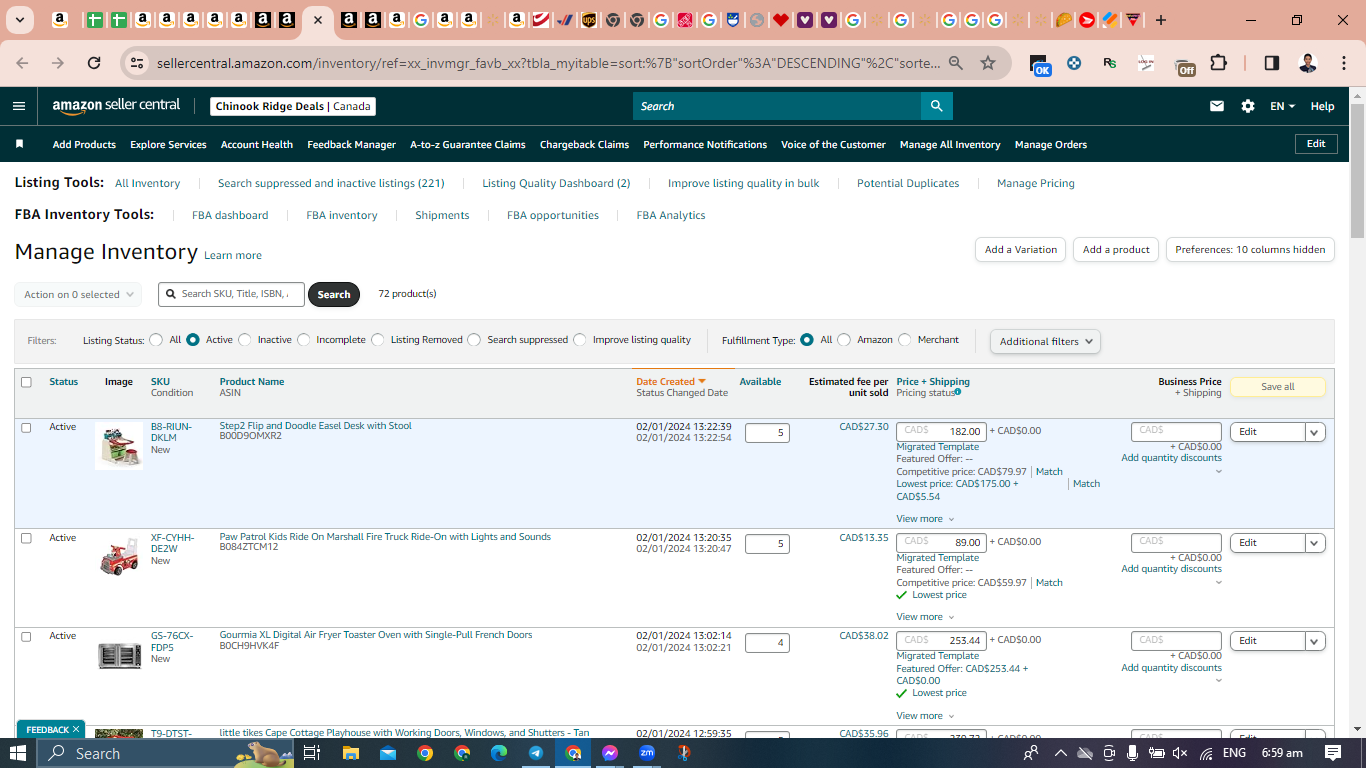Toggle the Chrome side panel icon
This screenshot has width=1366, height=768.
[1272, 63]
